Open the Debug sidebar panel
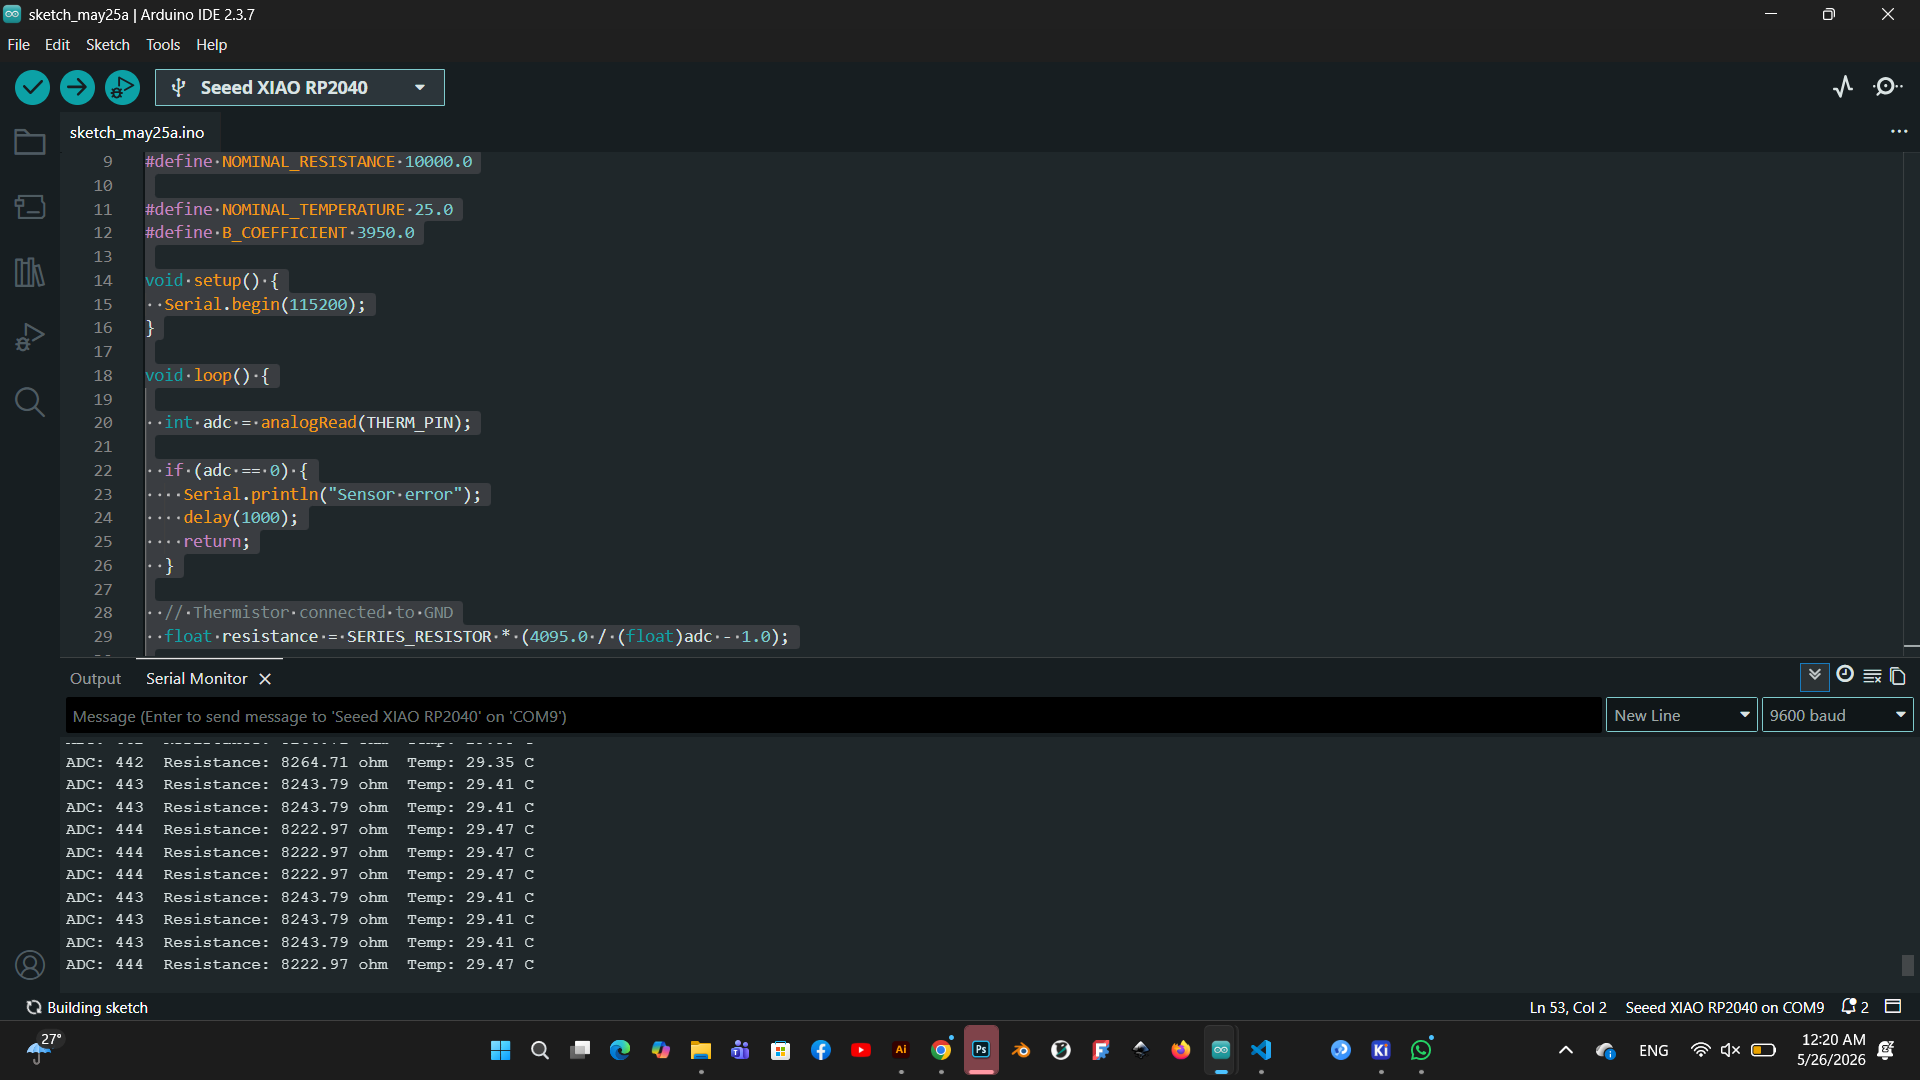This screenshot has width=1920, height=1080. click(30, 337)
